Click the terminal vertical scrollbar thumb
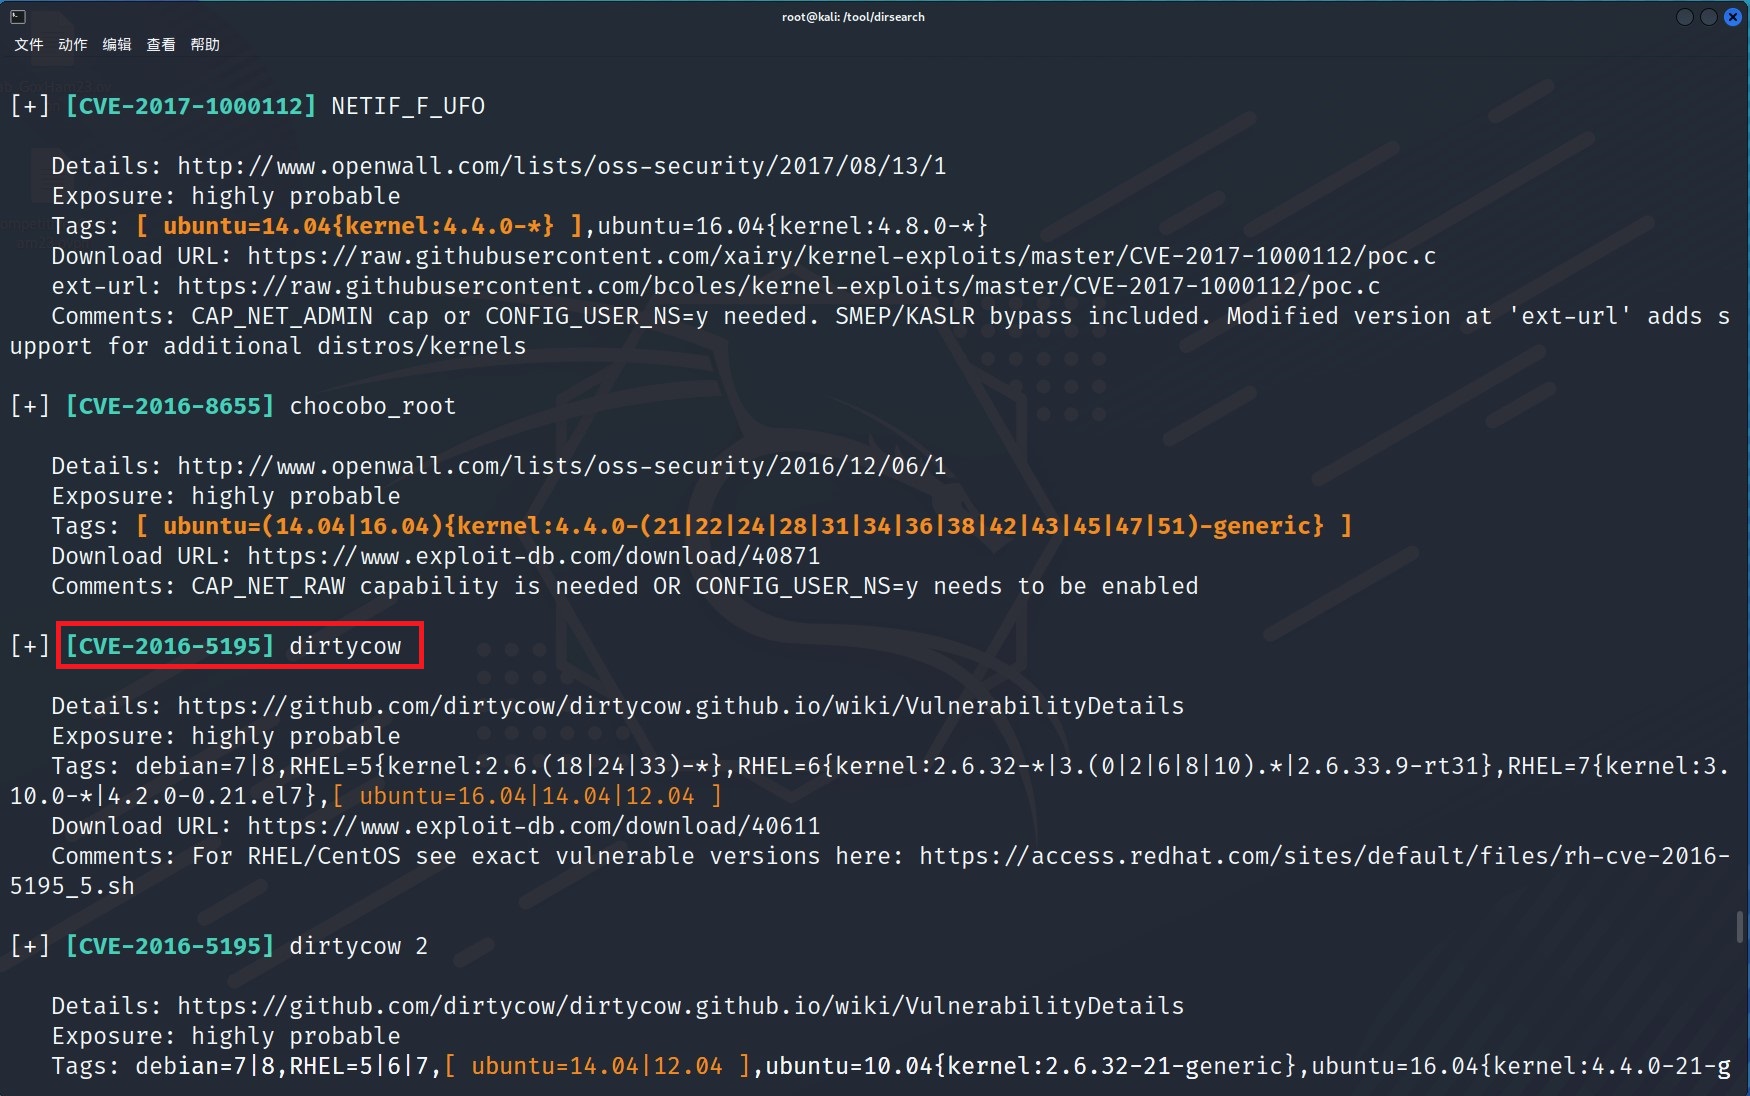Viewport: 1750px width, 1096px height. [x=1740, y=926]
